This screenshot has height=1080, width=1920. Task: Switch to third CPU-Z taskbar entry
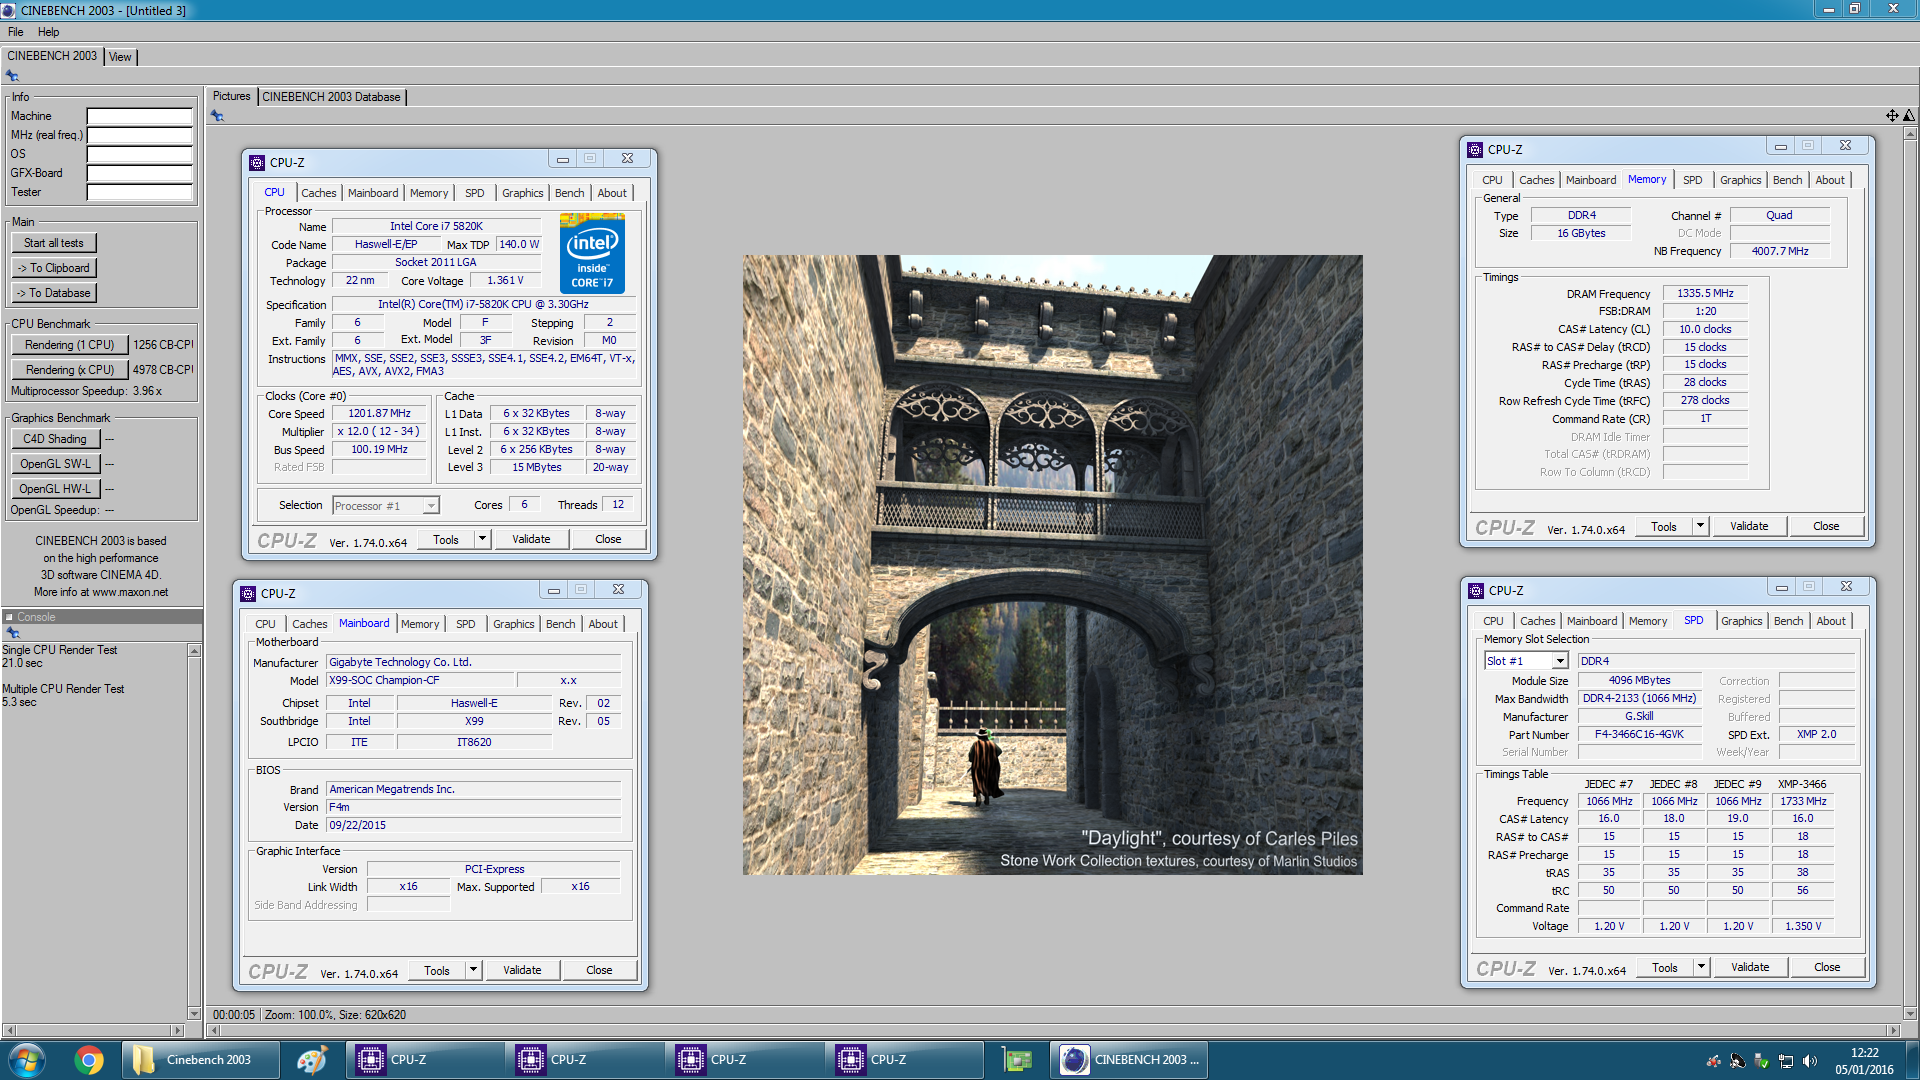click(x=744, y=1060)
